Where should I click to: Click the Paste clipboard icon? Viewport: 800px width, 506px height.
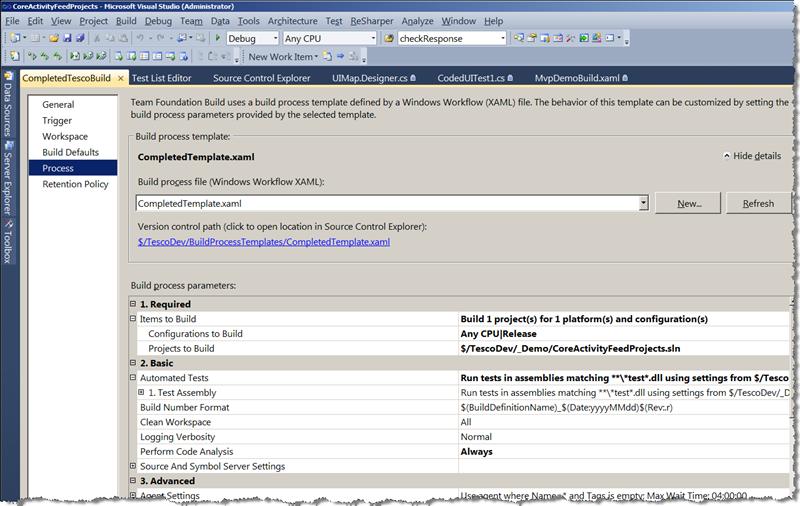[123, 38]
